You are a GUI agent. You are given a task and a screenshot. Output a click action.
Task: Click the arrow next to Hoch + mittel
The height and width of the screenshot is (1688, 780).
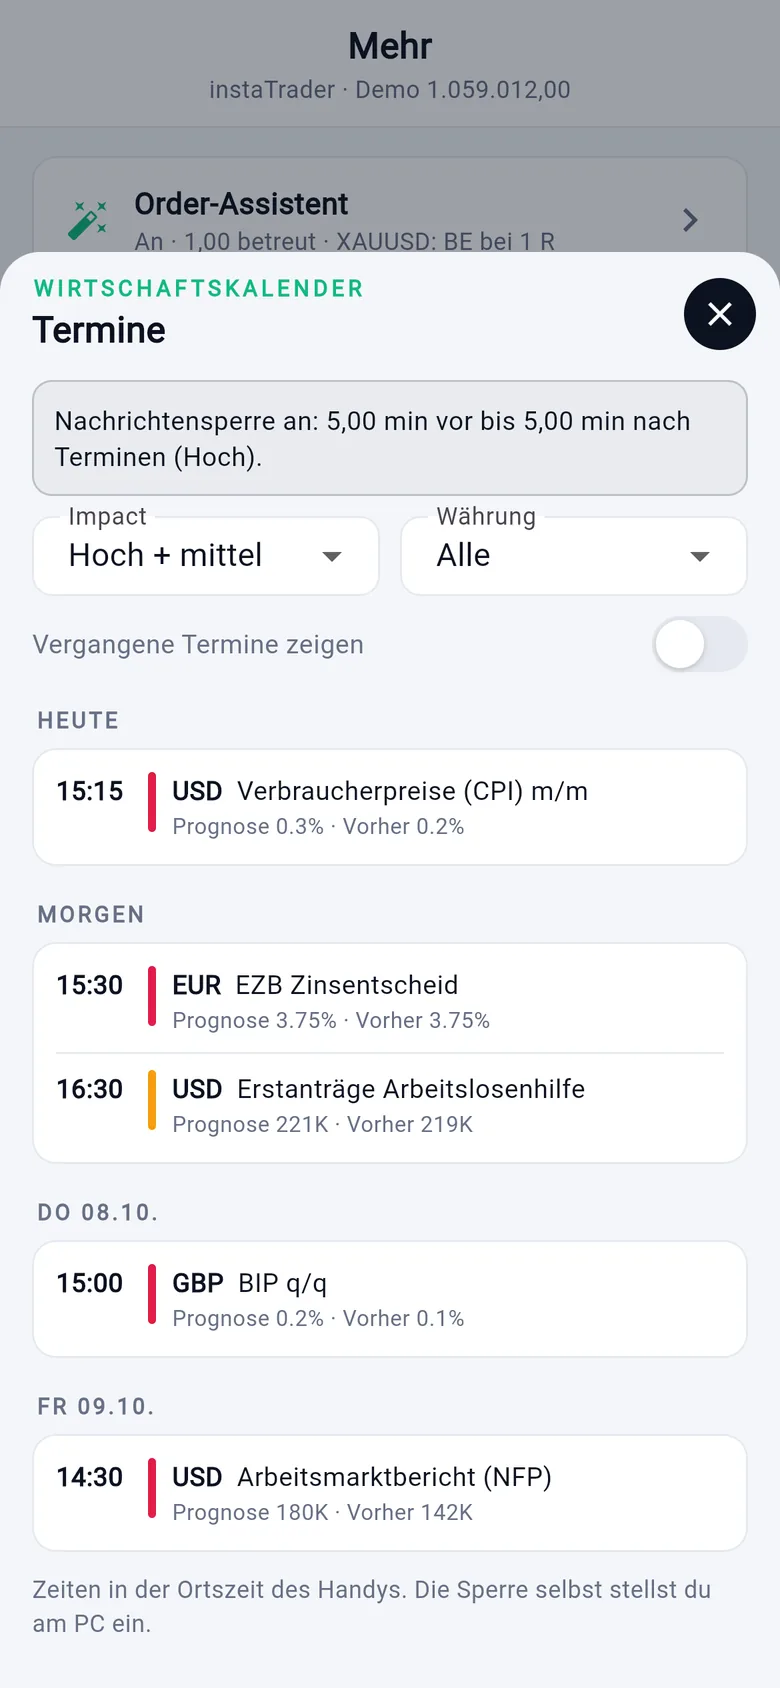332,556
